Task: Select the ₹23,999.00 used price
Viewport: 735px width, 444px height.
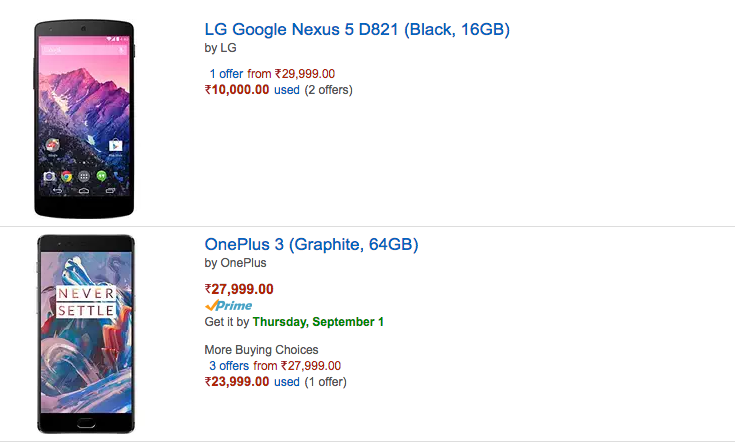Action: (x=237, y=382)
